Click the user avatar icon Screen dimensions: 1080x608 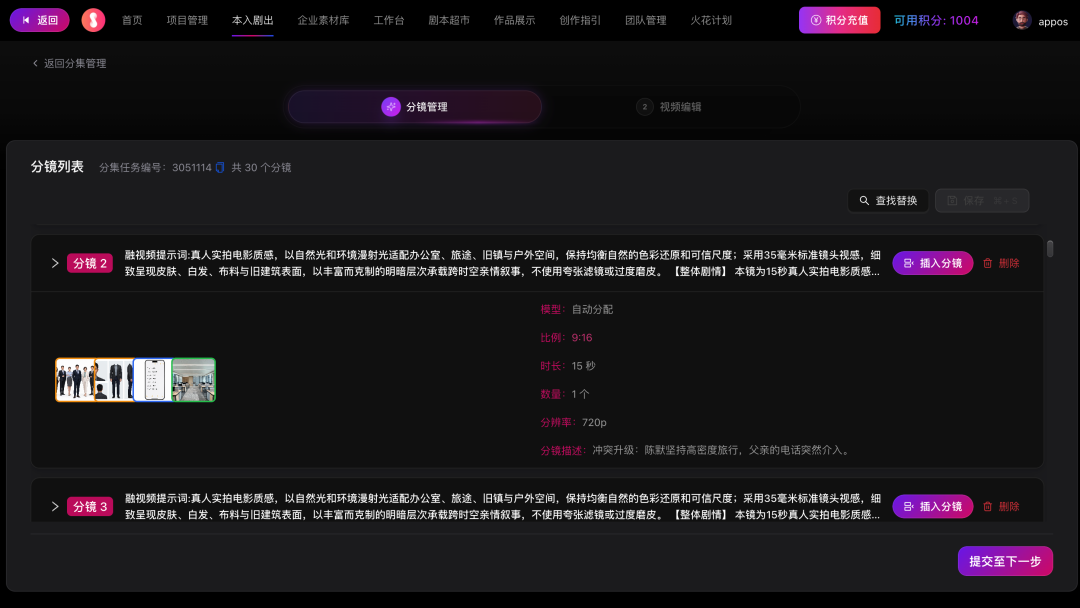point(1021,21)
